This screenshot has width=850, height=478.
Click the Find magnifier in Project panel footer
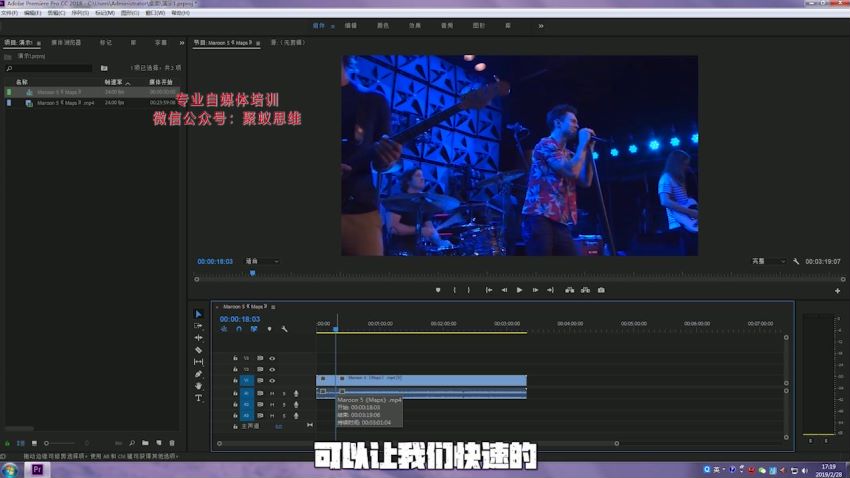132,443
